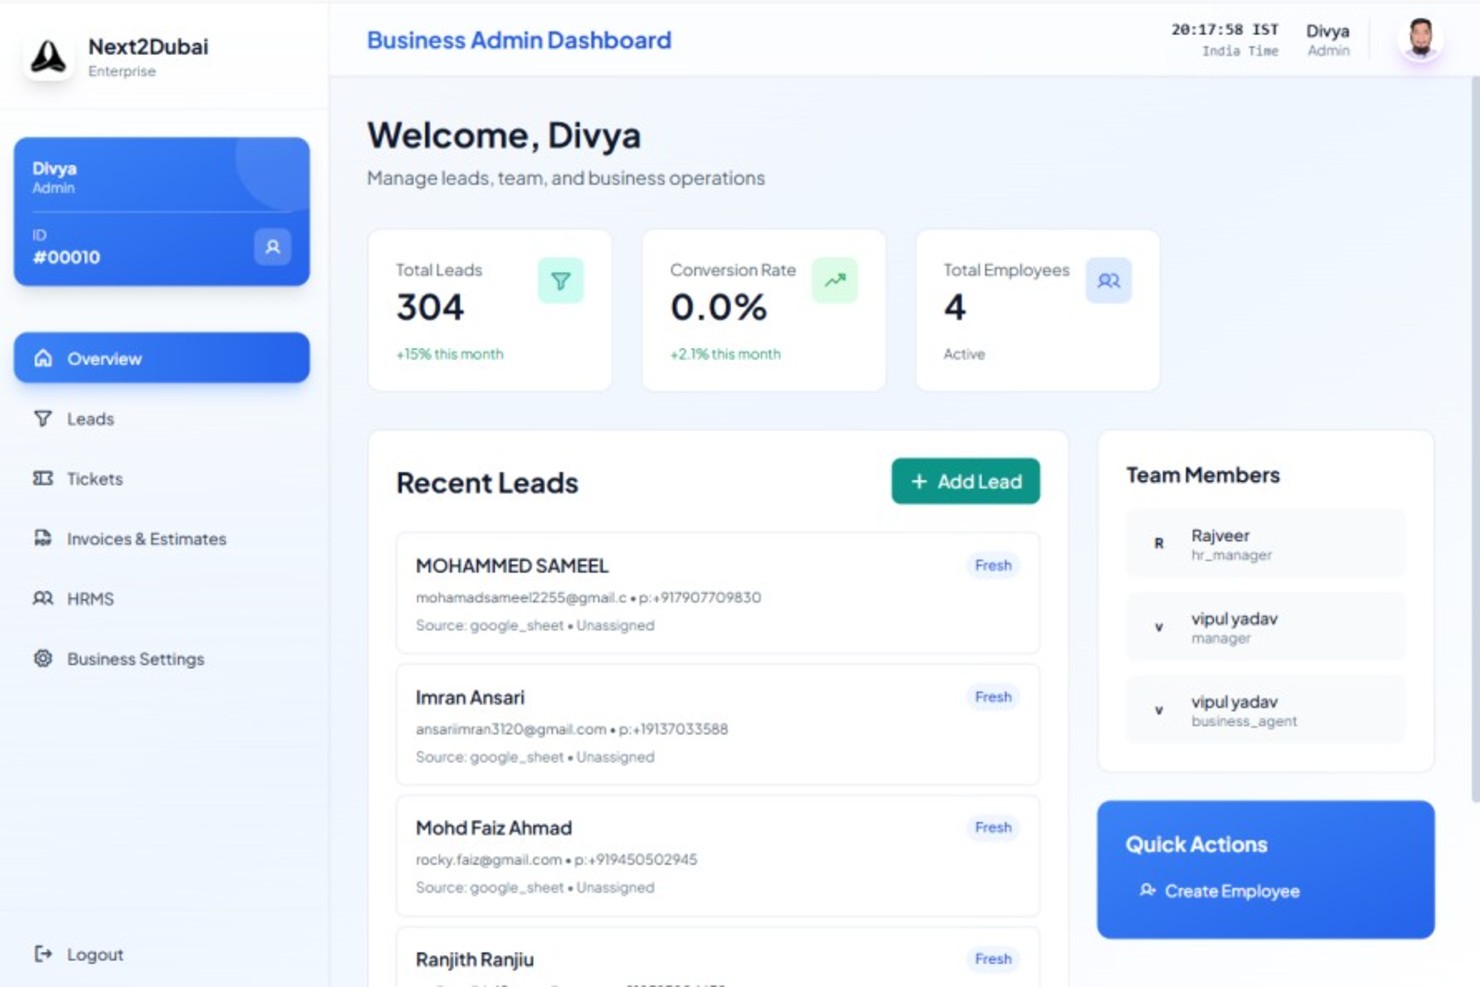
Task: Click the Fresh badge on Ranjith Ranjiu lead
Action: click(993, 959)
